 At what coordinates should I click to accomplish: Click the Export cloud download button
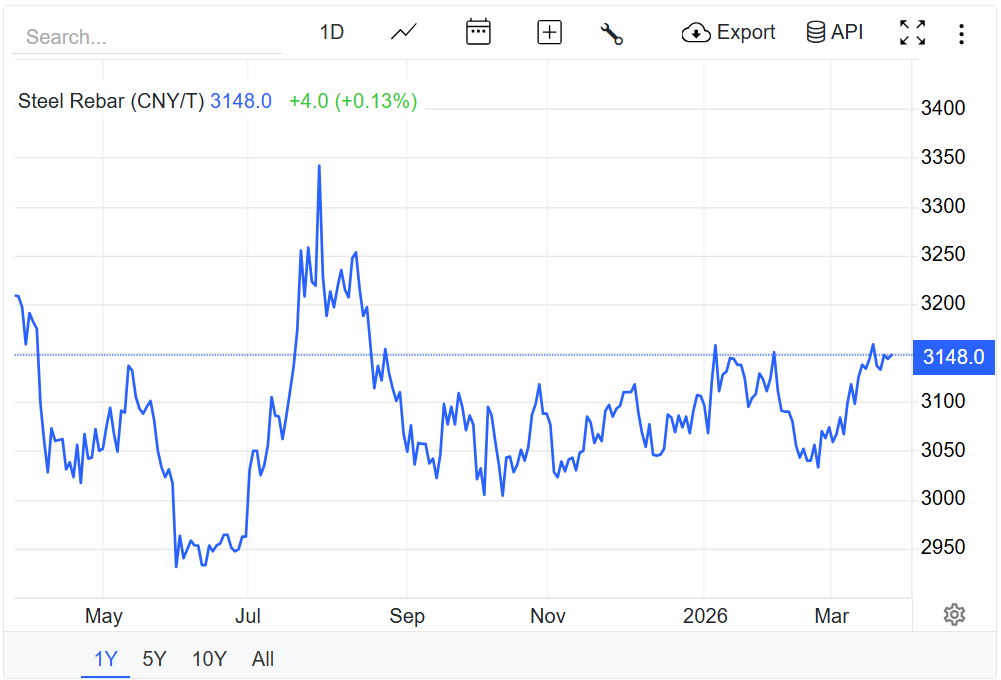(x=728, y=32)
